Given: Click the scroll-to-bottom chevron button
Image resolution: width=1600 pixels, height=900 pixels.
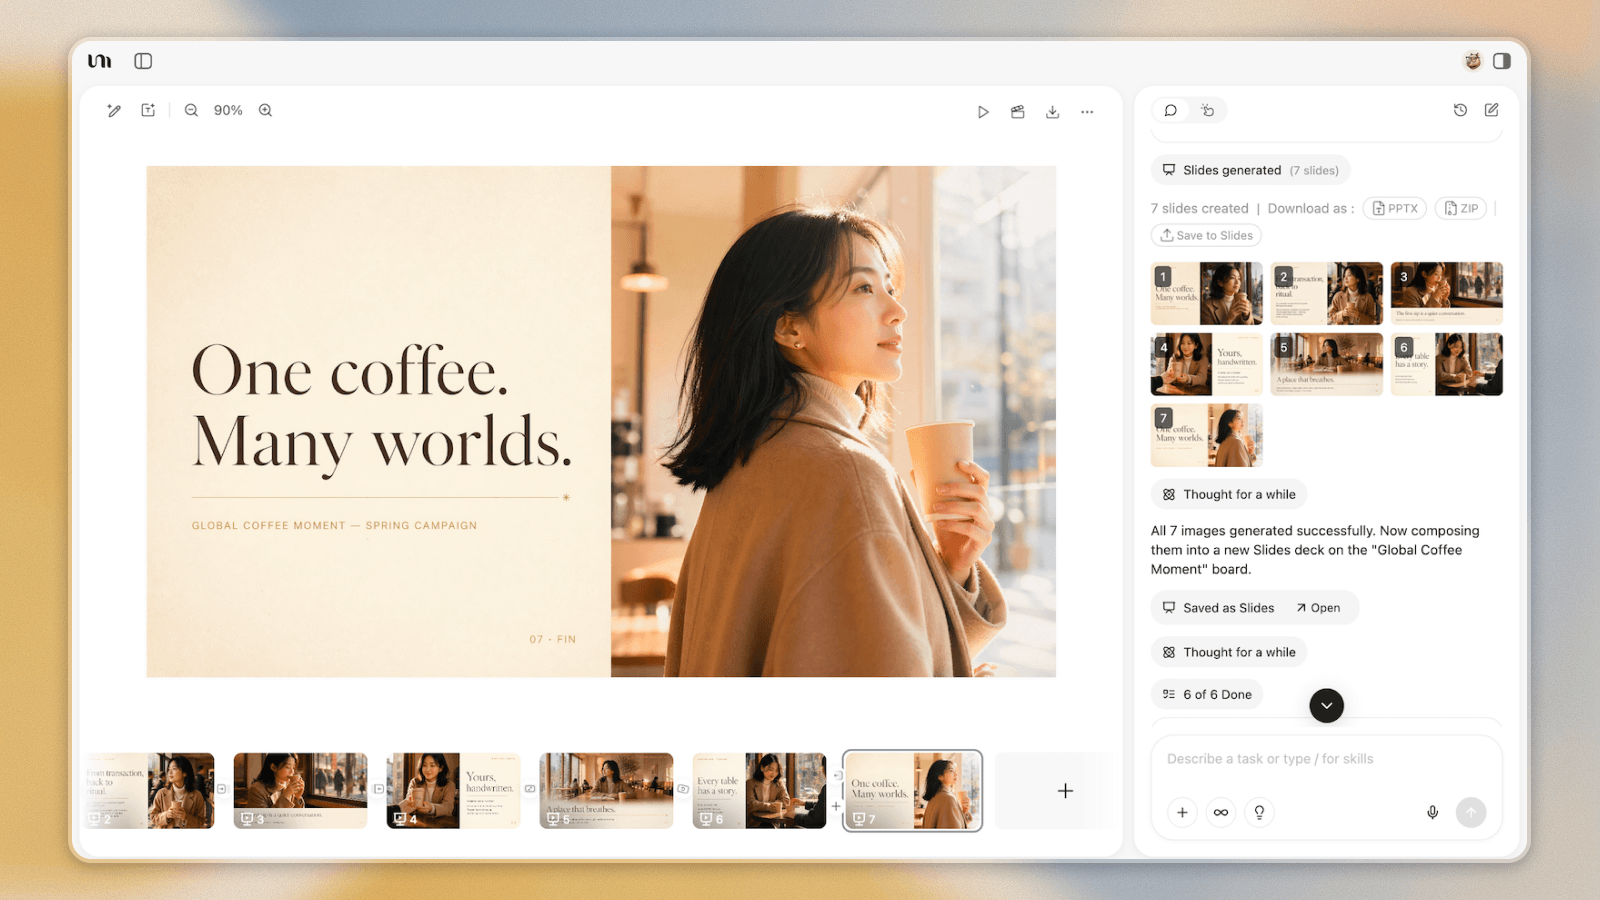Looking at the screenshot, I should (1326, 705).
